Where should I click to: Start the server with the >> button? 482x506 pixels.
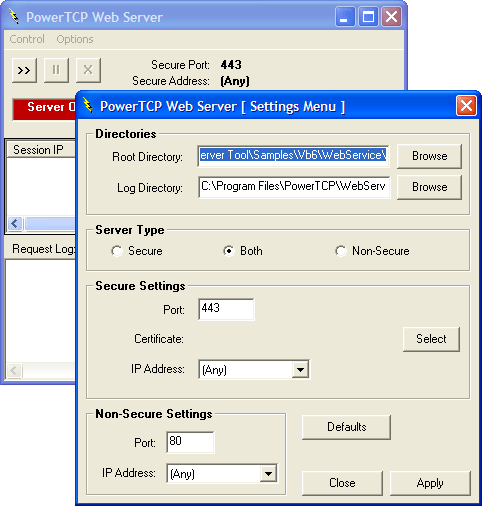pyautogui.click(x=24, y=70)
